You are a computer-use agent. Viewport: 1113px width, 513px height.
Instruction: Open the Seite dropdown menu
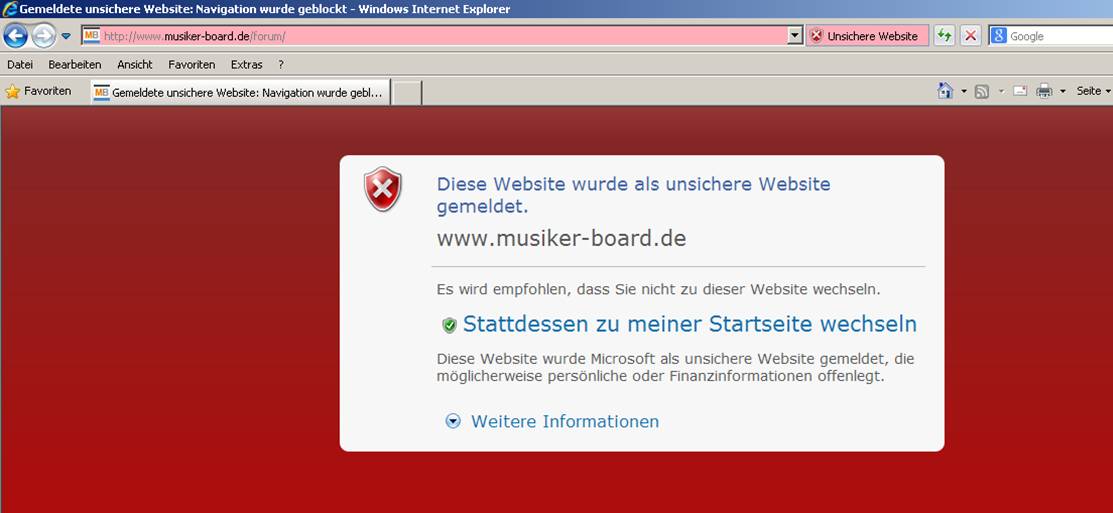[x=1093, y=91]
